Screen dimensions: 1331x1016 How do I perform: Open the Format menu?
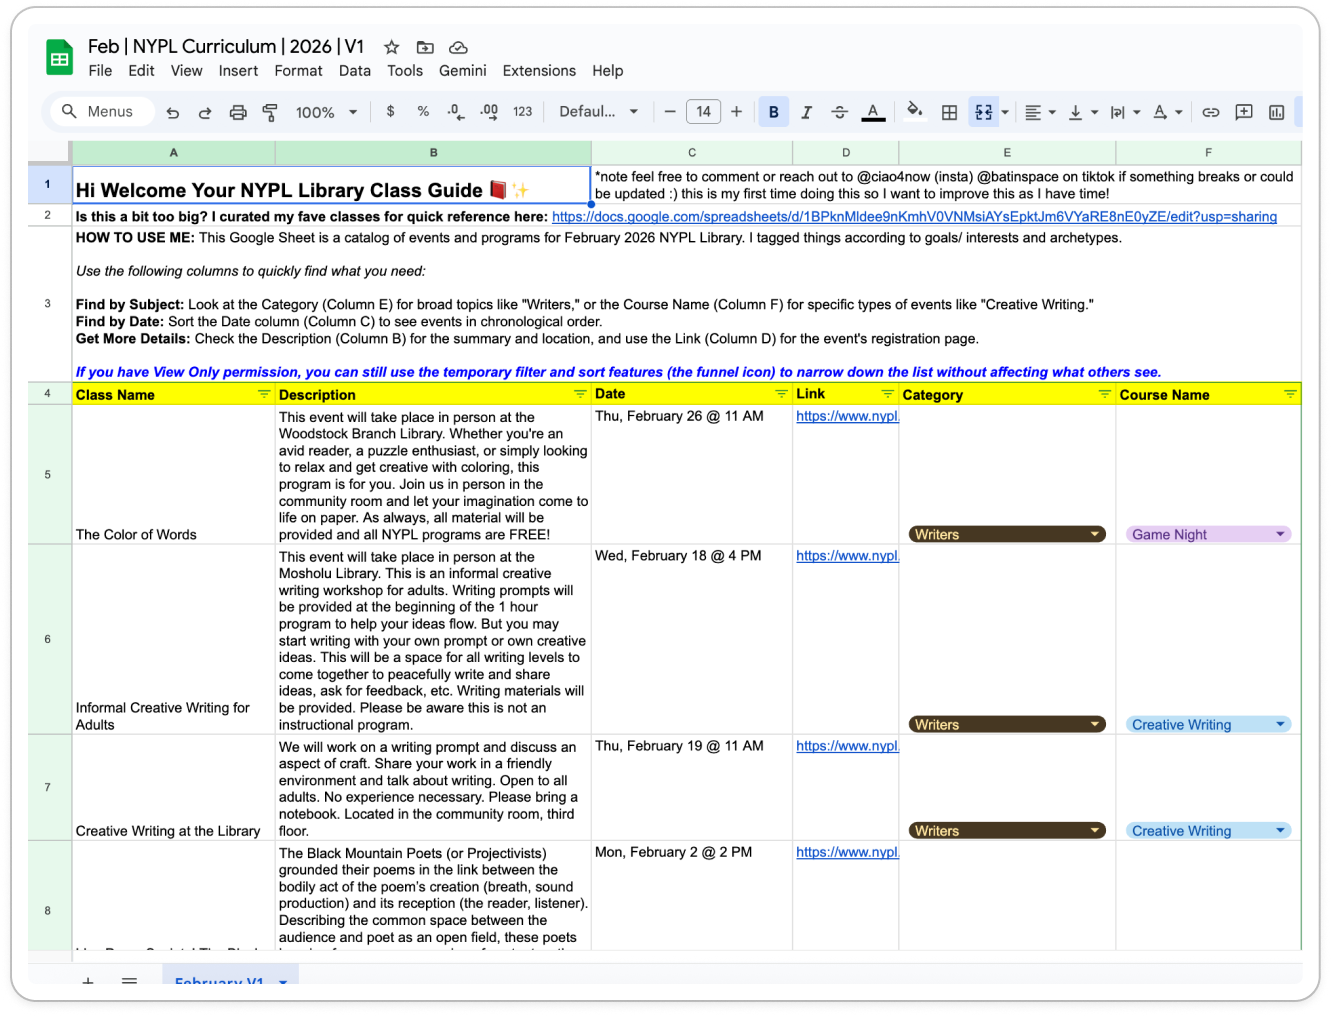click(x=298, y=71)
